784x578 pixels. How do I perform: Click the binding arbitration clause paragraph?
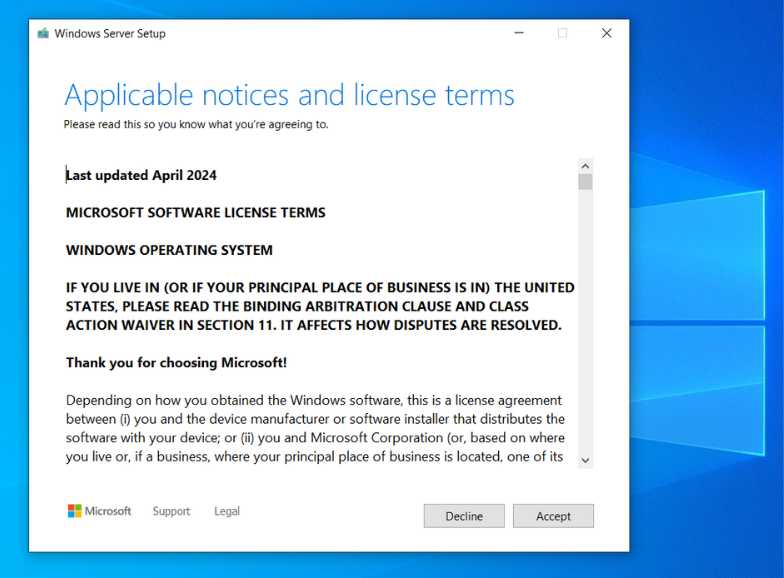point(319,306)
